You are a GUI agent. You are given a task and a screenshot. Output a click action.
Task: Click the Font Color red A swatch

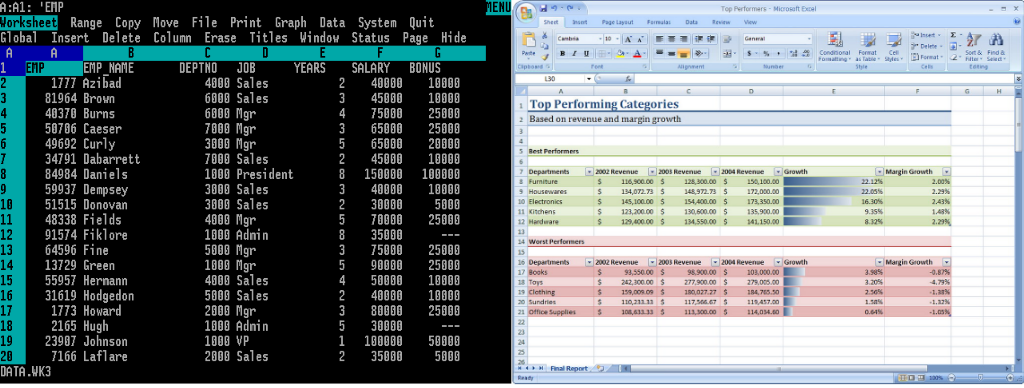coord(637,54)
